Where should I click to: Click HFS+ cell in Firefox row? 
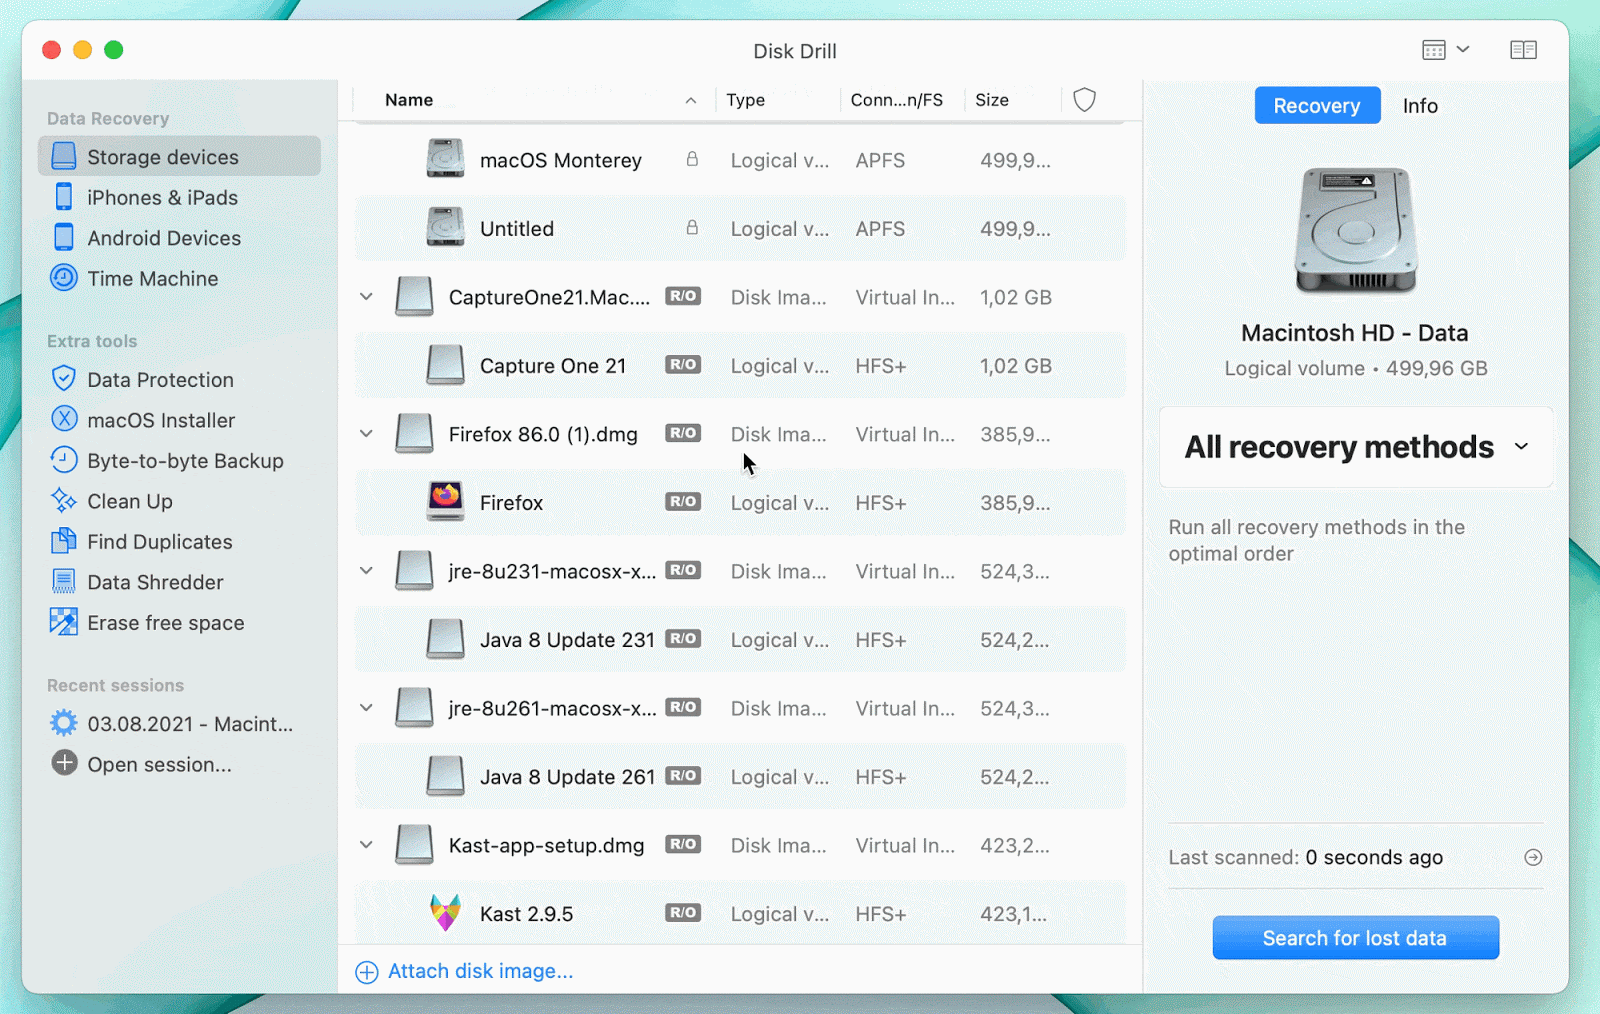pyautogui.click(x=881, y=503)
